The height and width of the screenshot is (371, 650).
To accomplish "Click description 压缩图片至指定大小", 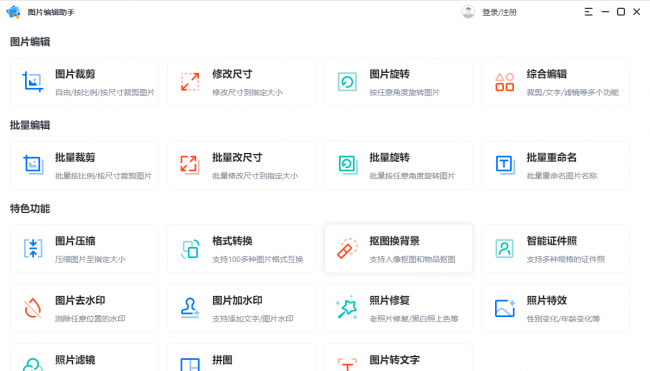I will [x=90, y=259].
